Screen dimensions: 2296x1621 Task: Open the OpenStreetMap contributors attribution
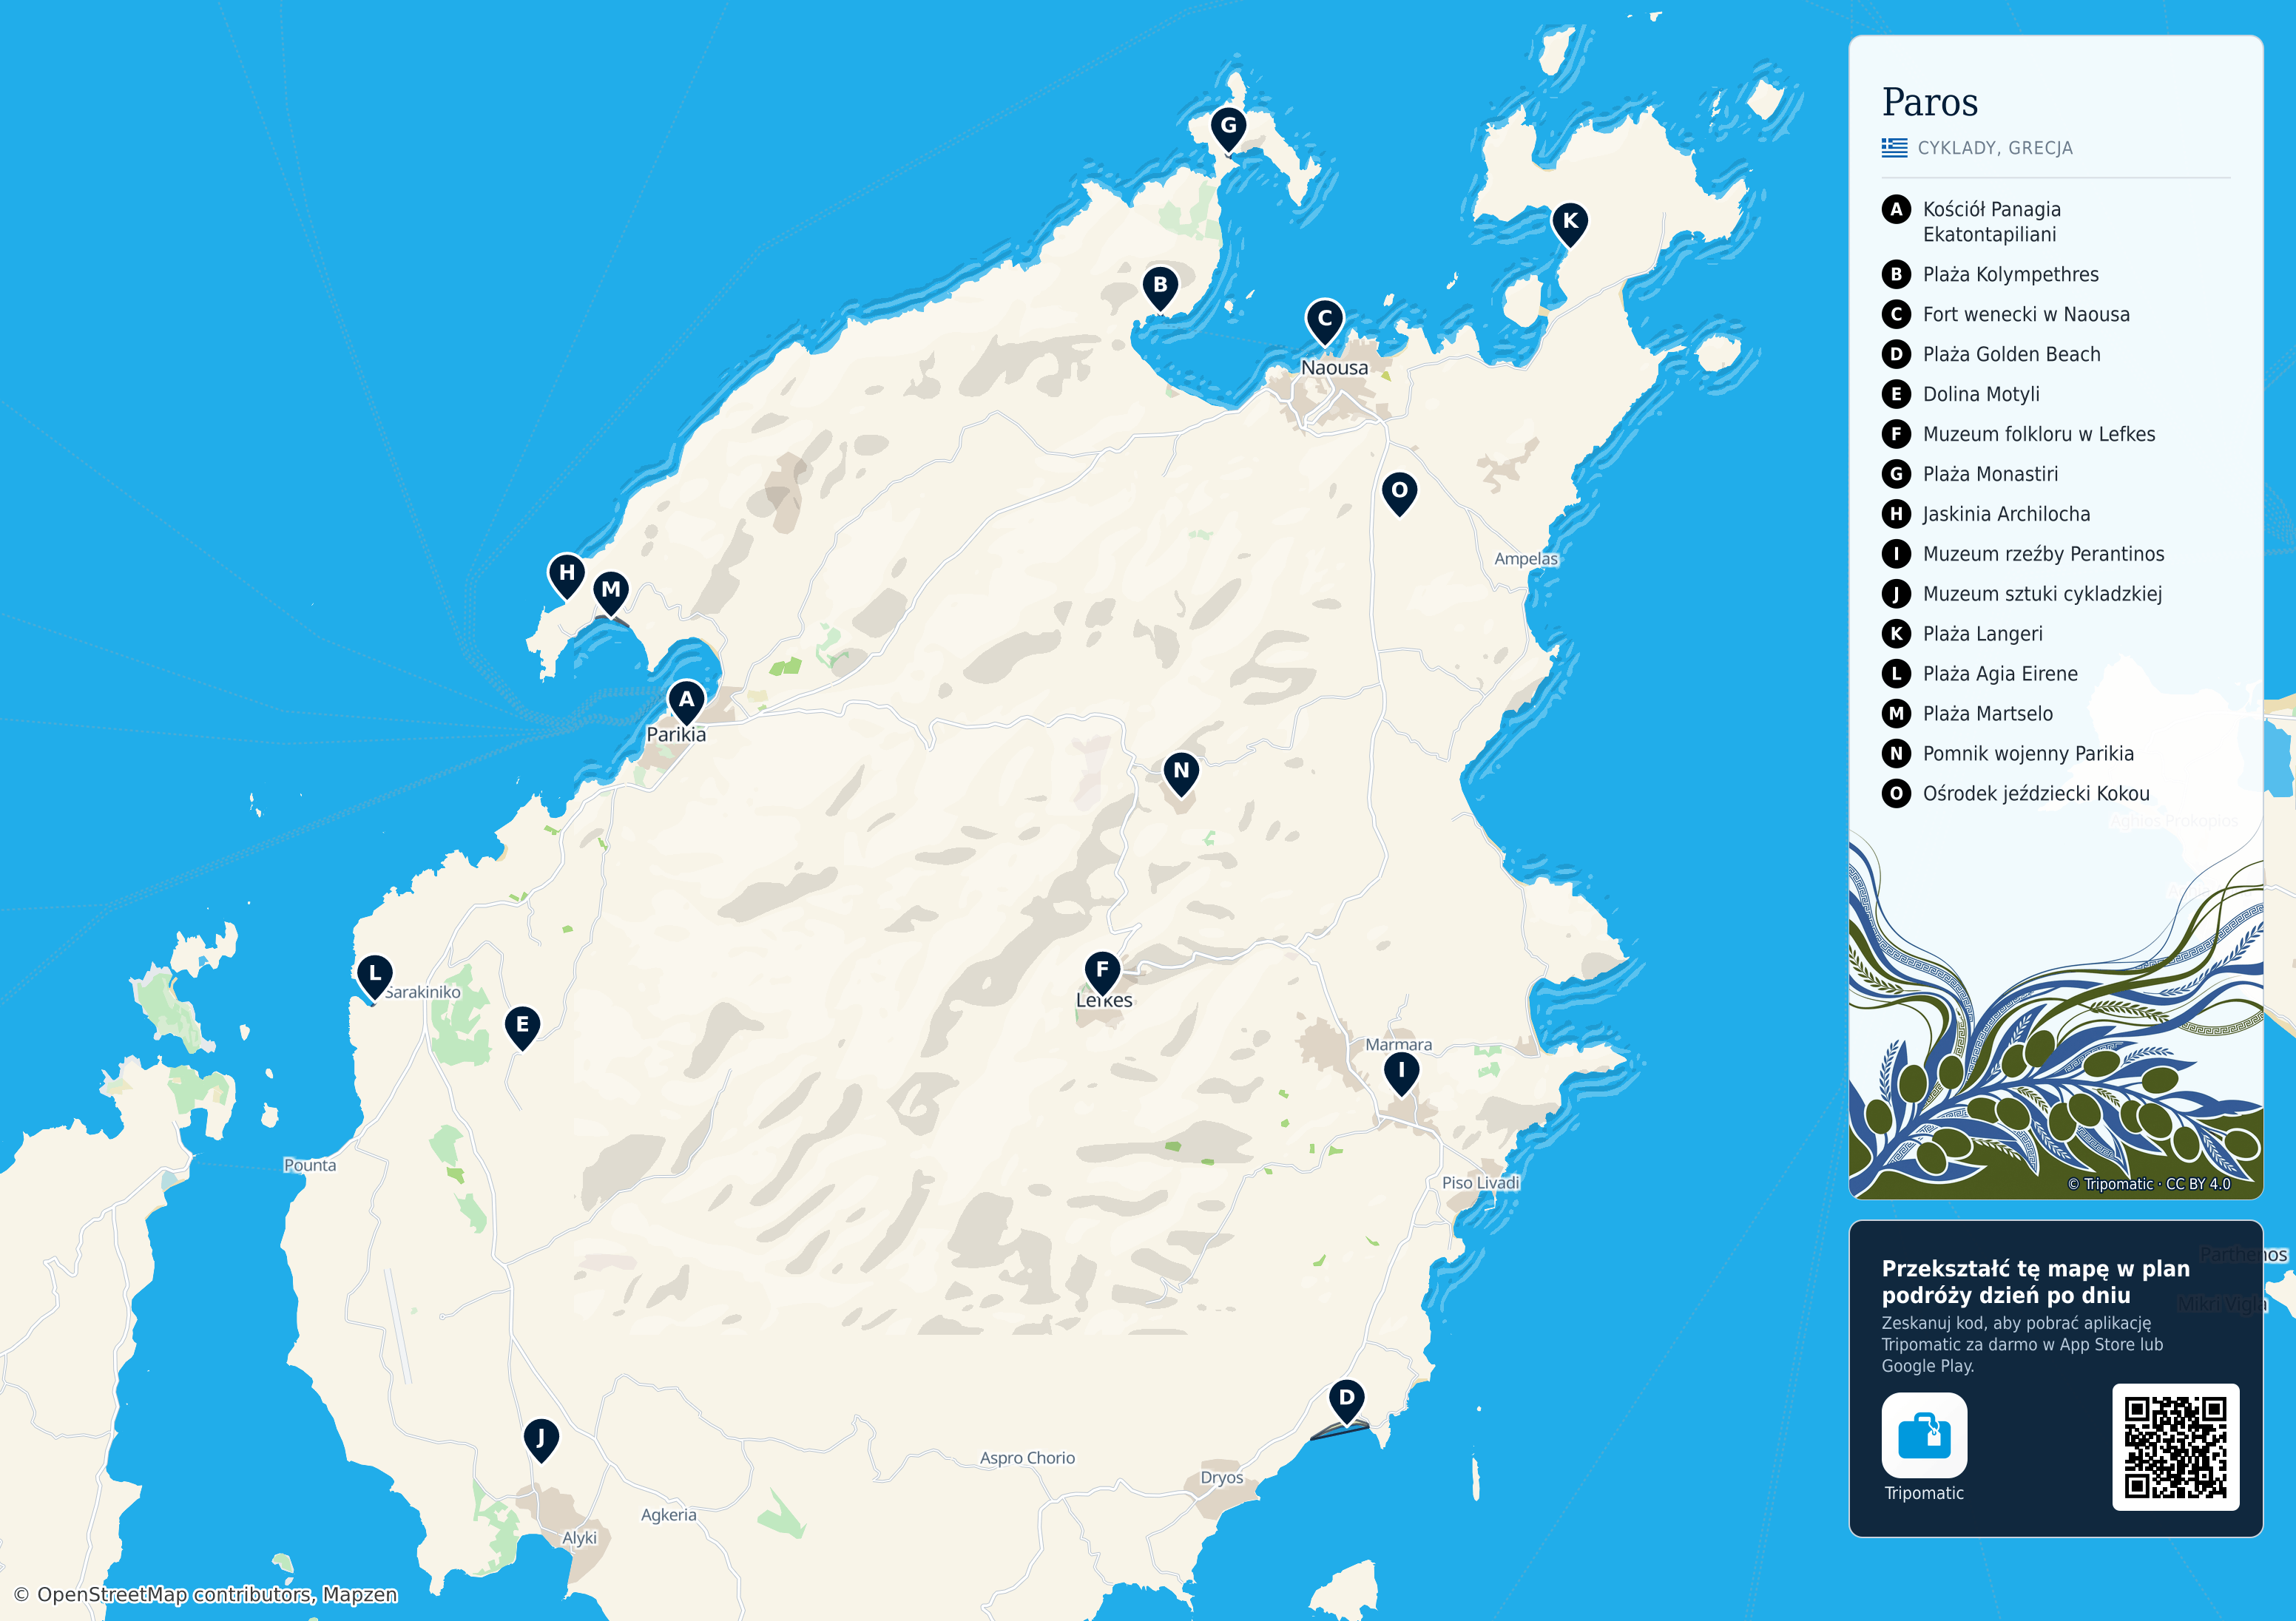(x=206, y=1594)
